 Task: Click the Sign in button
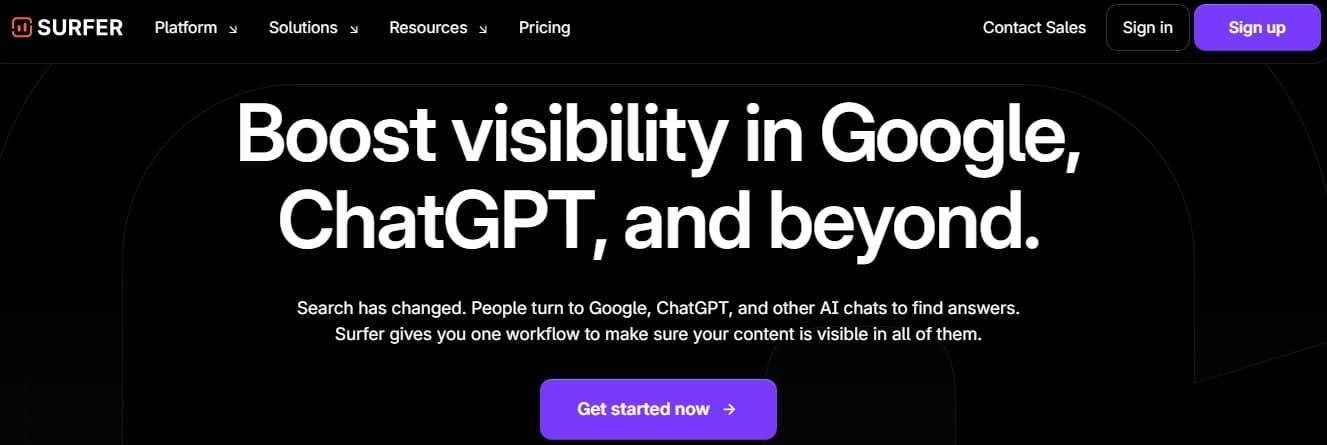pyautogui.click(x=1147, y=28)
